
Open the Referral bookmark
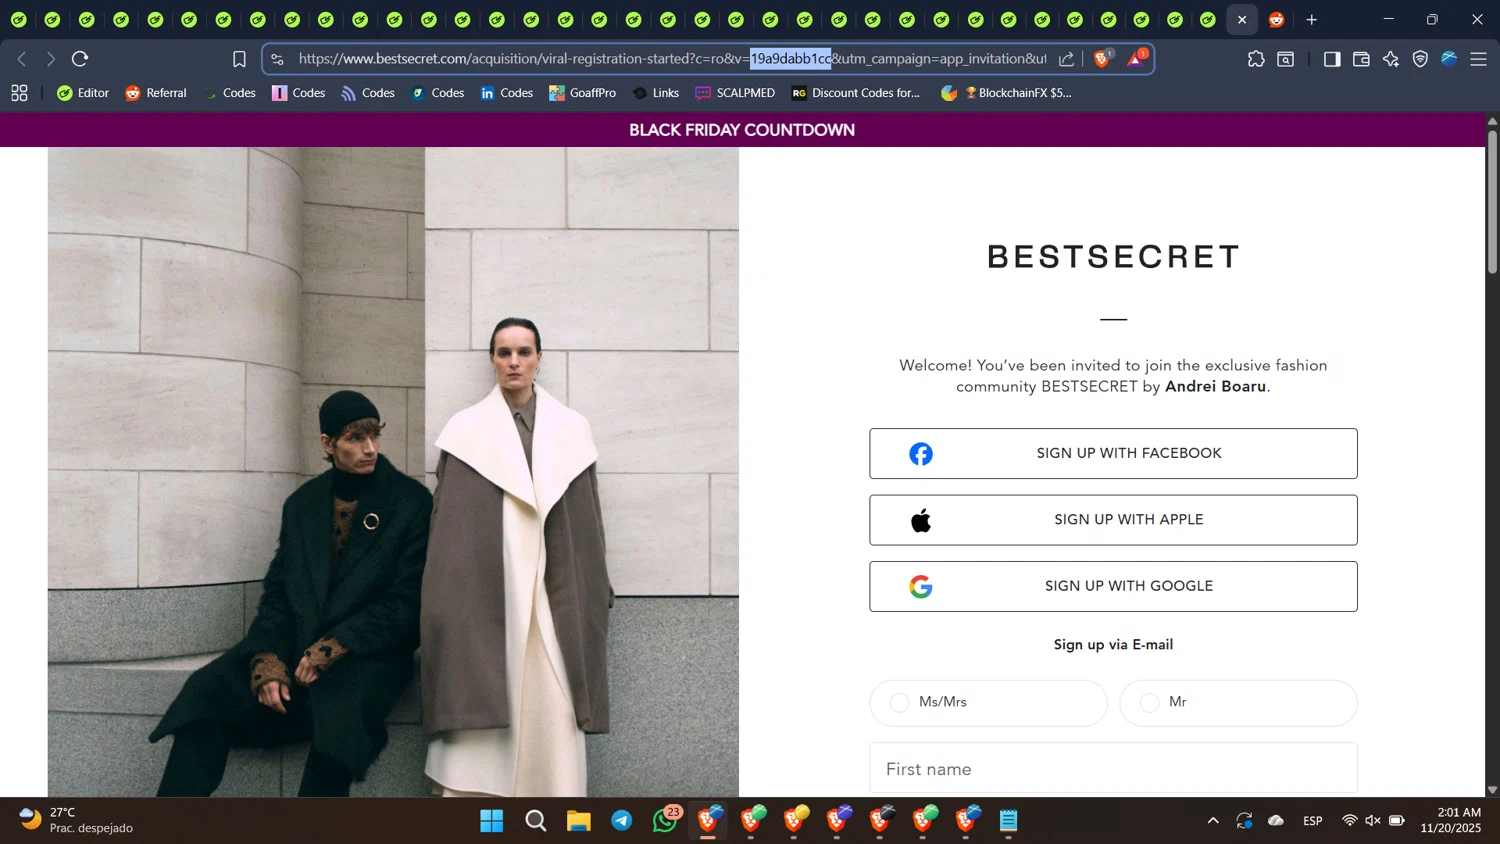click(156, 93)
